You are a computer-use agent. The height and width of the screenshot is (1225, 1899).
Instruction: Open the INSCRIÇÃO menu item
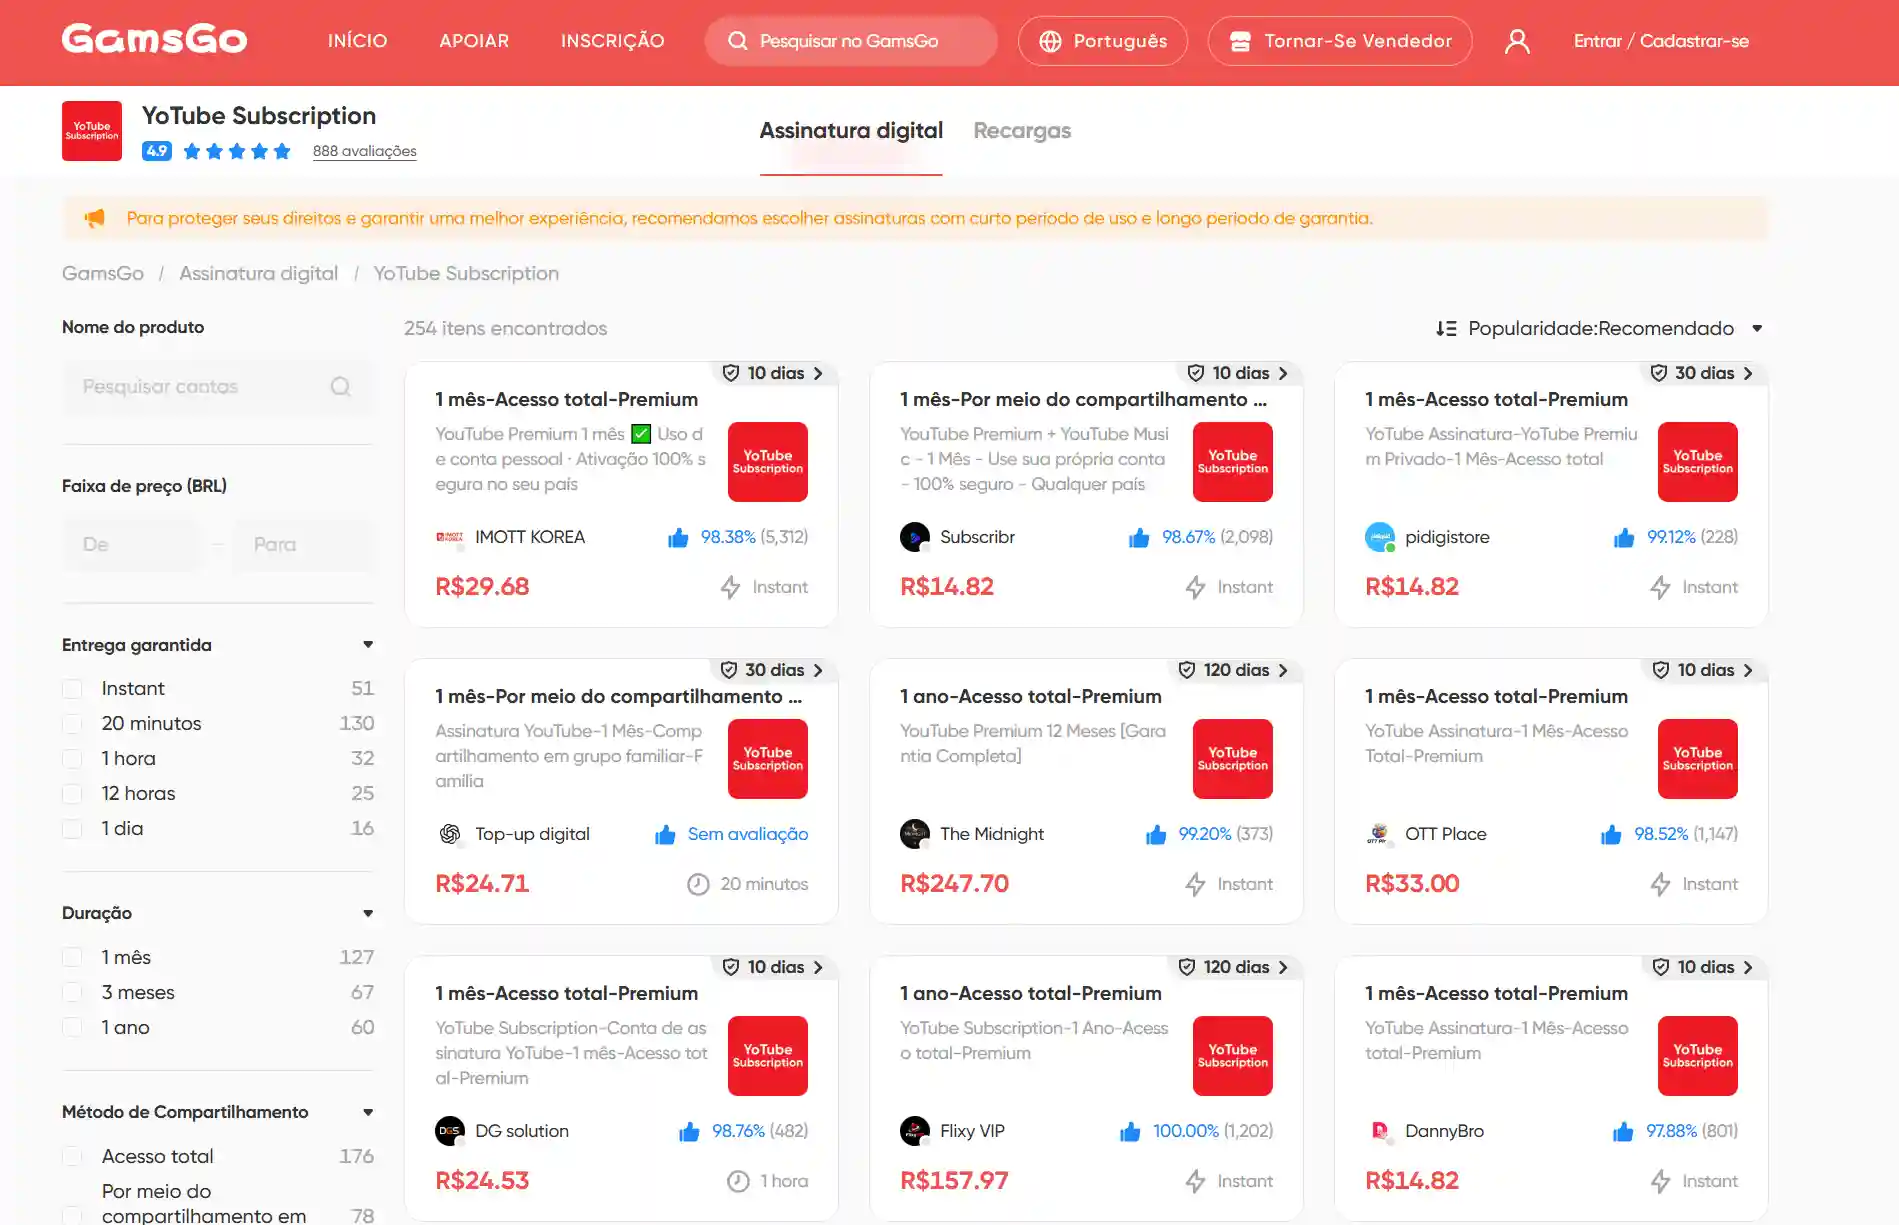pos(612,41)
